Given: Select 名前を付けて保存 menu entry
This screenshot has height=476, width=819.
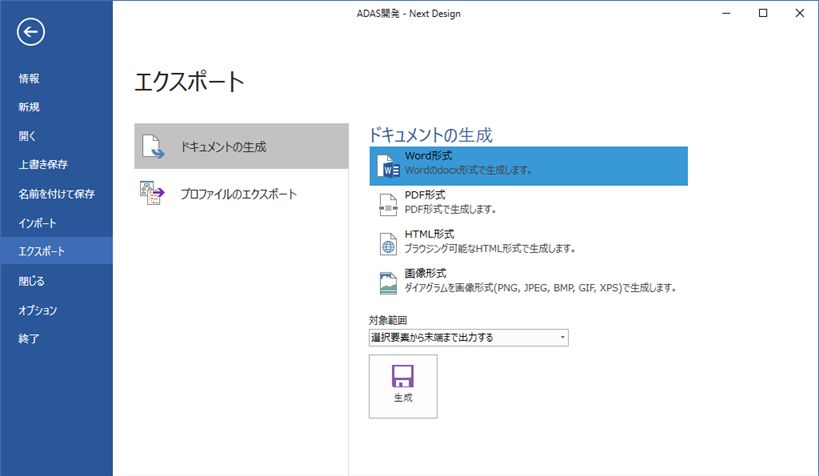Looking at the screenshot, I should [x=56, y=194].
